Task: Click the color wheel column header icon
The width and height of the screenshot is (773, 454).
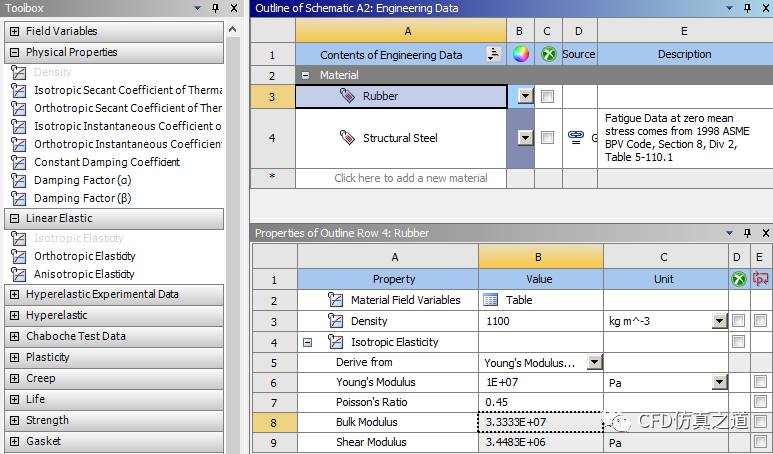Action: (x=521, y=54)
